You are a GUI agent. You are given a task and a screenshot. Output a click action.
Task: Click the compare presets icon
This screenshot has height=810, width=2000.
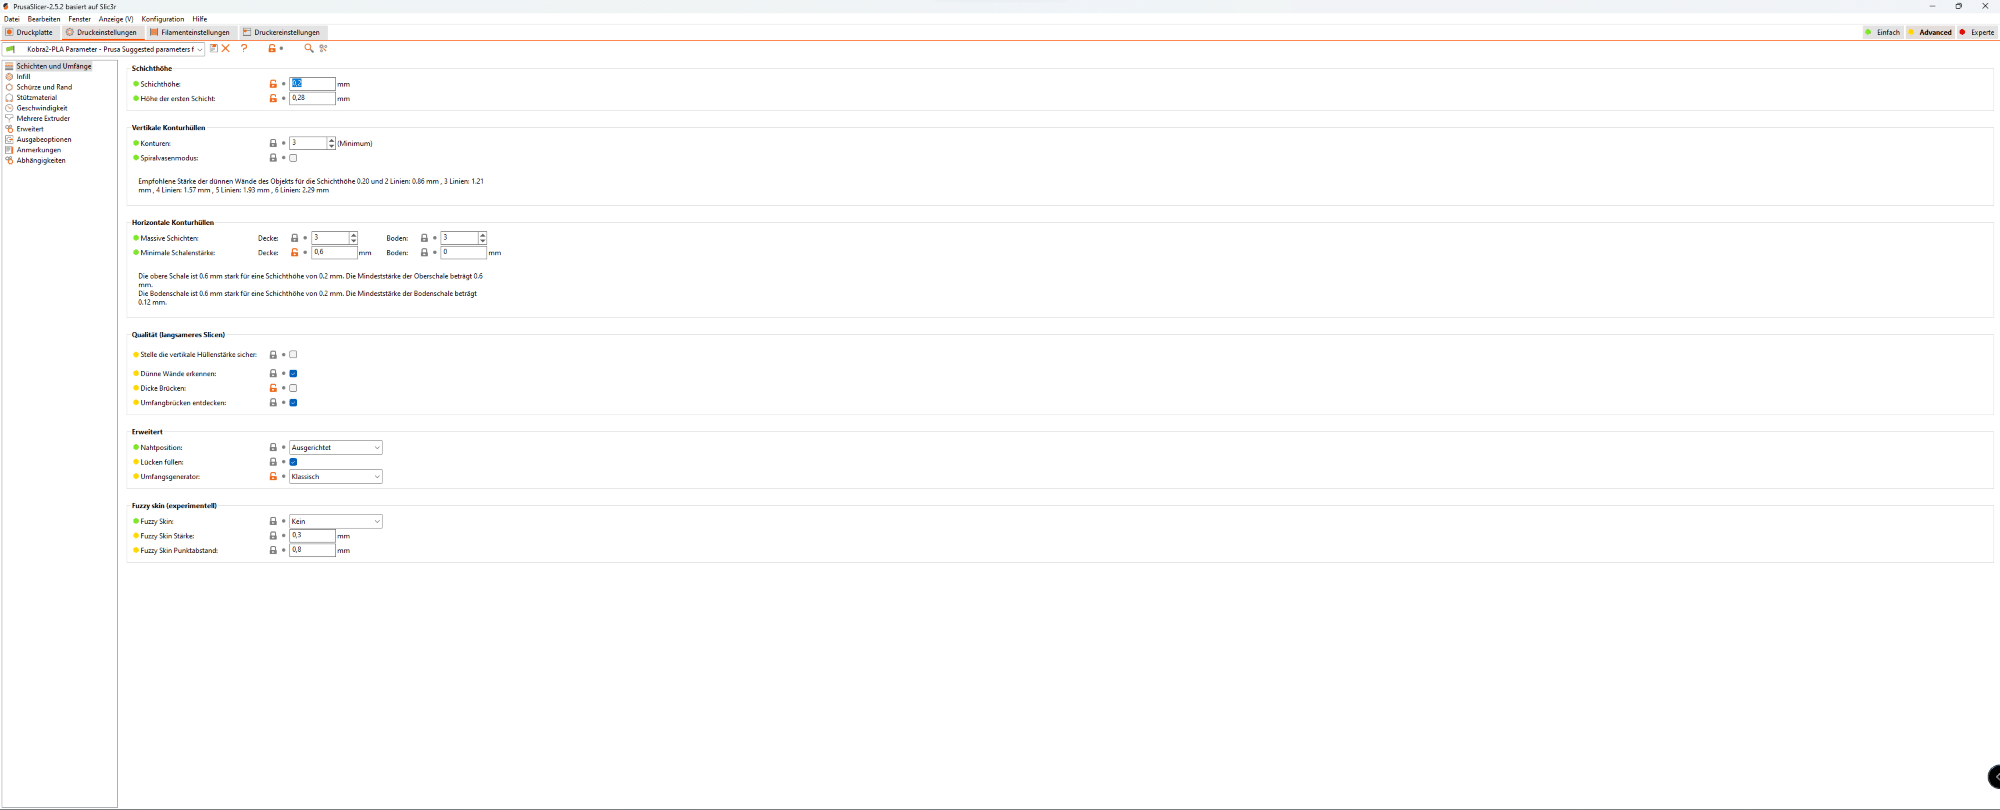pos(323,48)
